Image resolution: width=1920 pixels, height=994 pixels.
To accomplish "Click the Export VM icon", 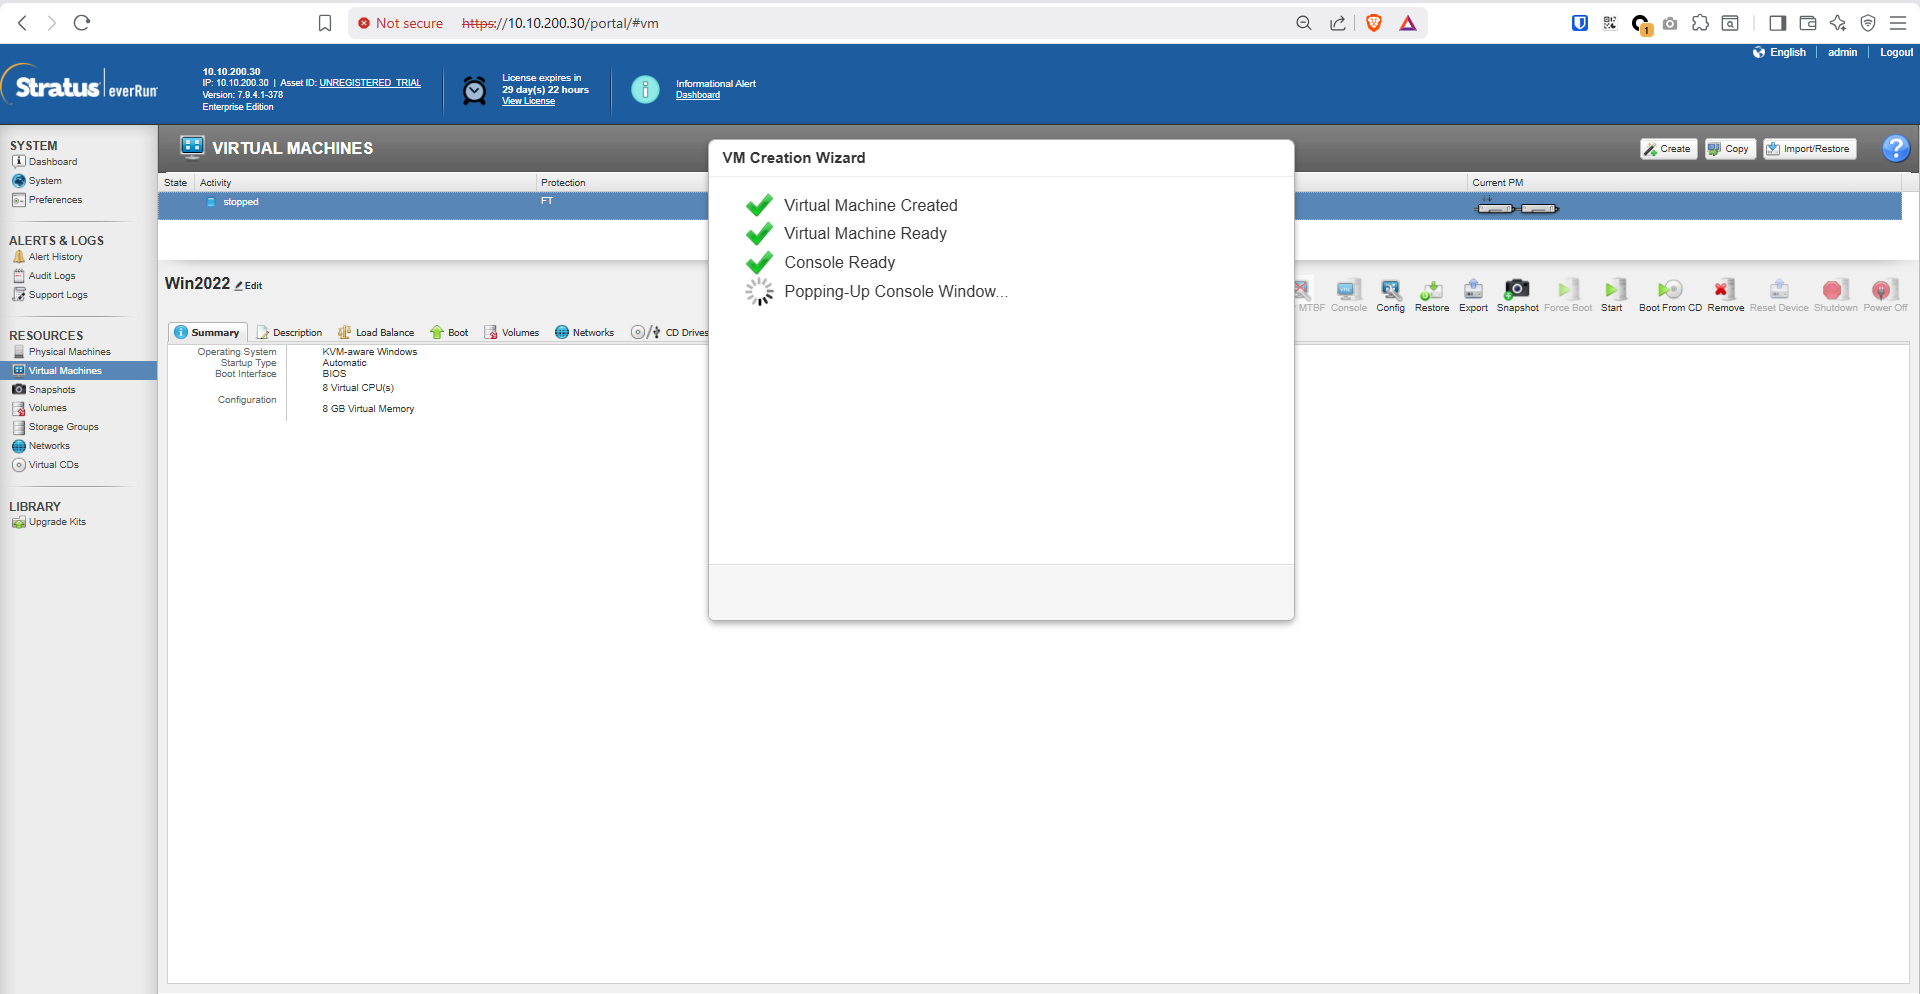I will 1473,290.
